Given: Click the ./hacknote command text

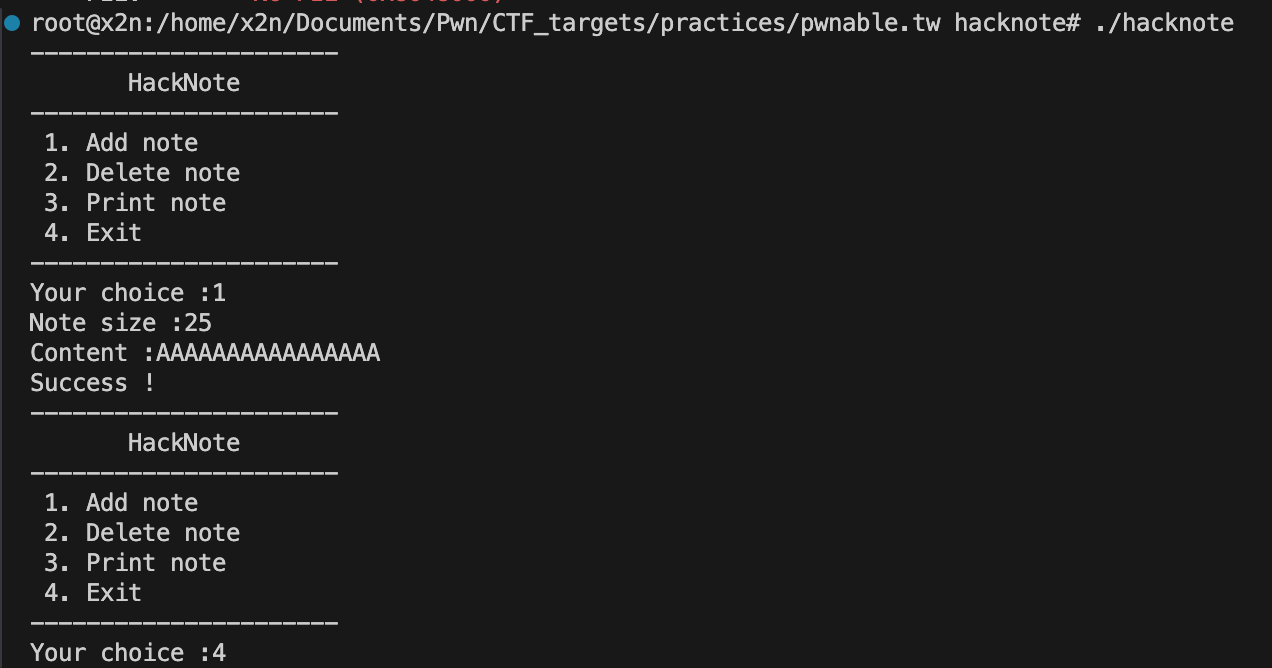Looking at the screenshot, I should [x=1164, y=22].
